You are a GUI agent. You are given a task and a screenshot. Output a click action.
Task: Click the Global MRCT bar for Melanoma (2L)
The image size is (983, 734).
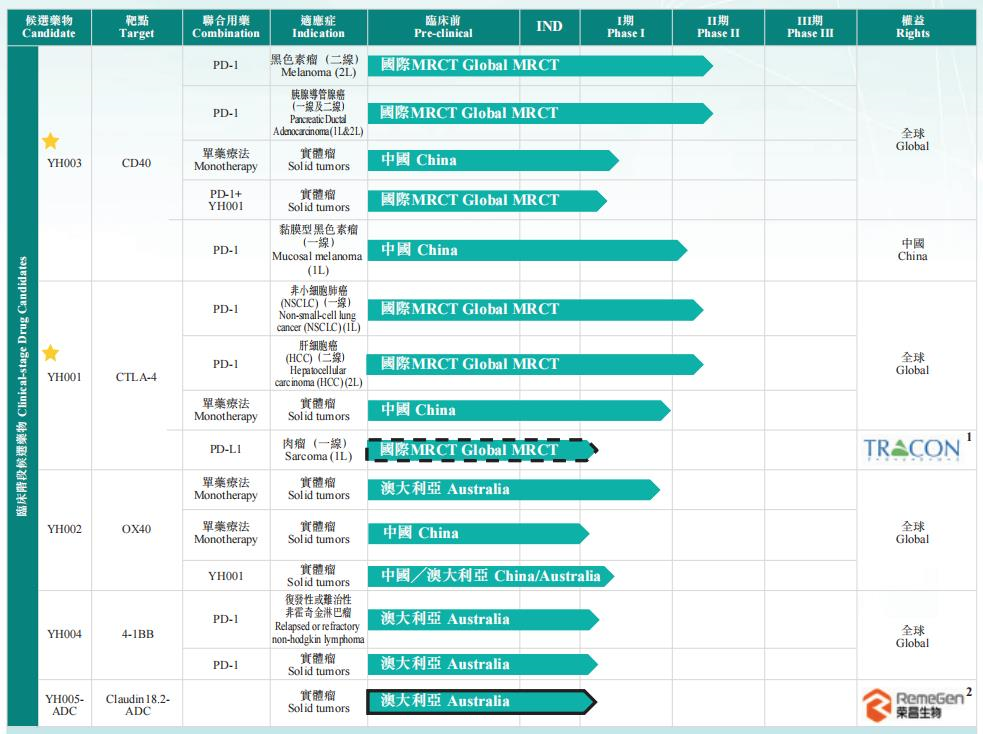pos(538,65)
